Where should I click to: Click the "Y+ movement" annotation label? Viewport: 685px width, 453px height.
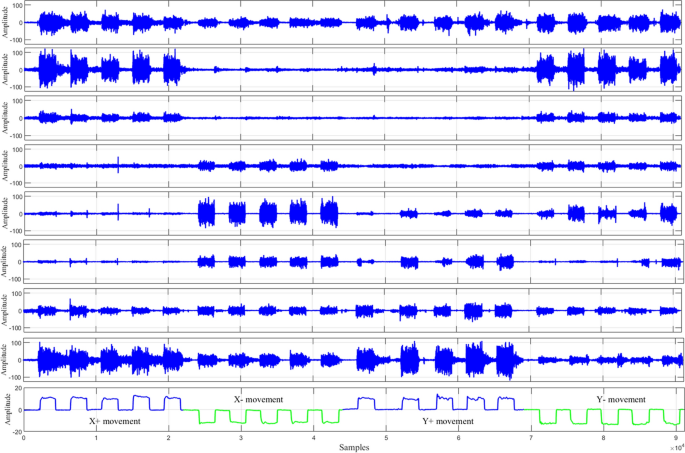coord(448,422)
